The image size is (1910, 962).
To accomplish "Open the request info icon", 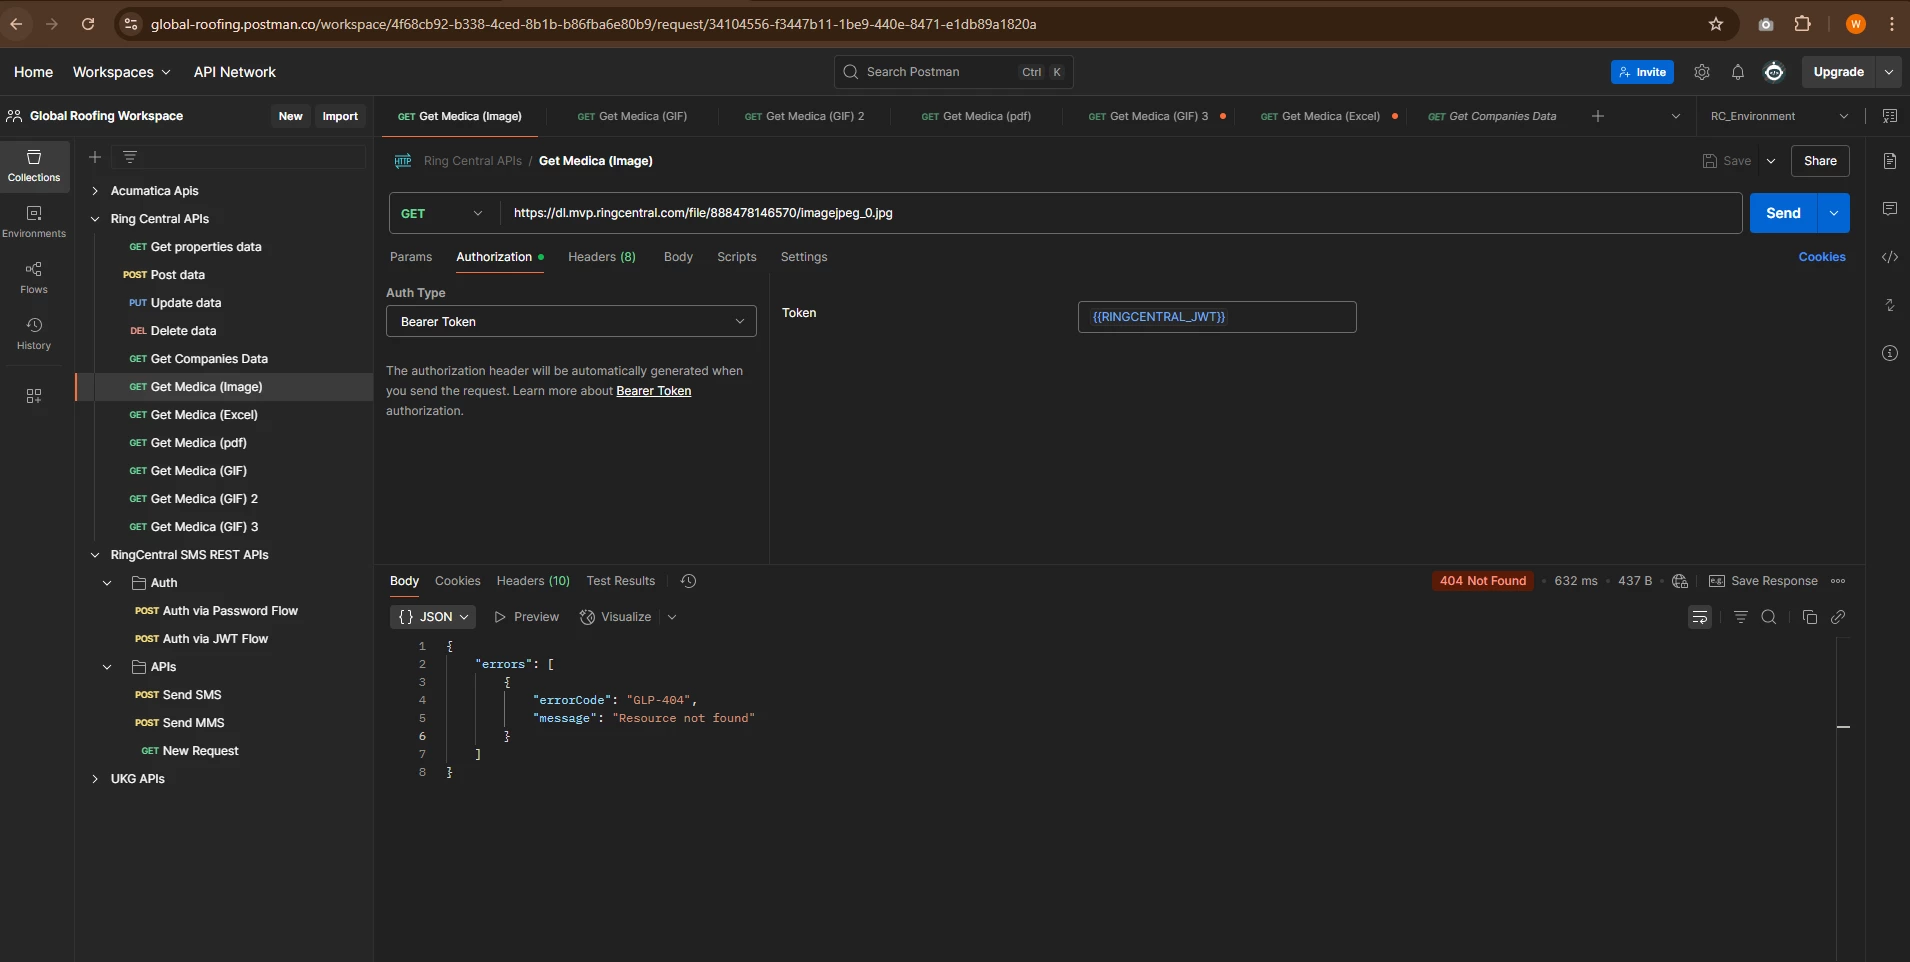I will point(1890,353).
